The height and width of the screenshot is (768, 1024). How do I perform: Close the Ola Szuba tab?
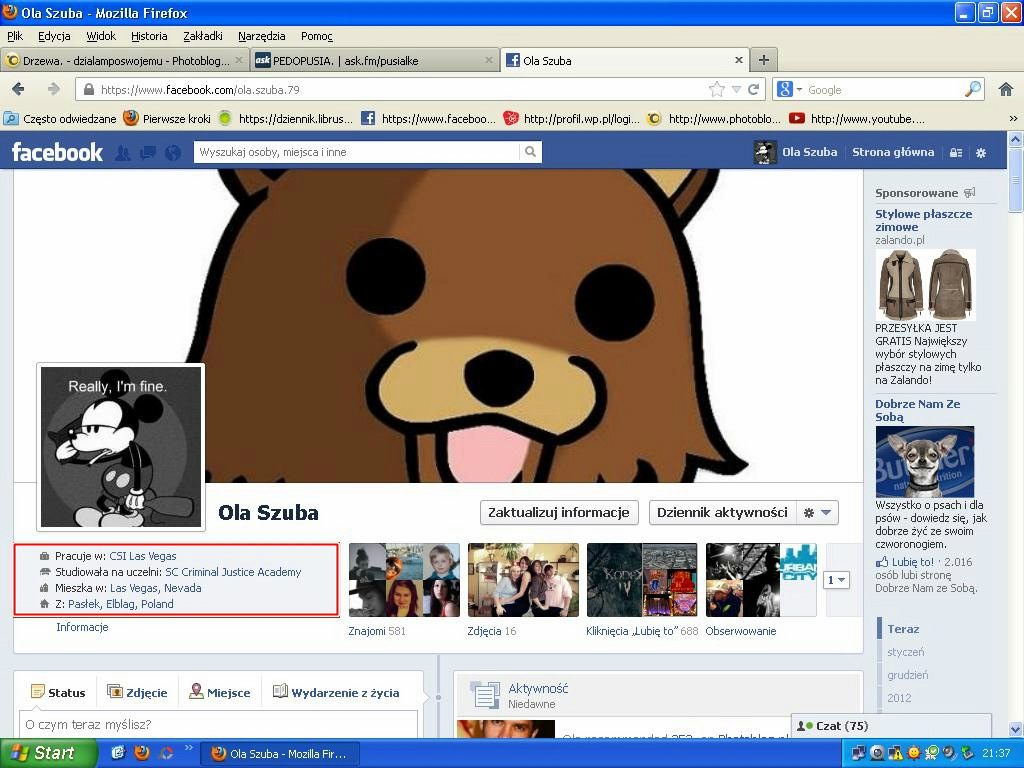click(739, 60)
